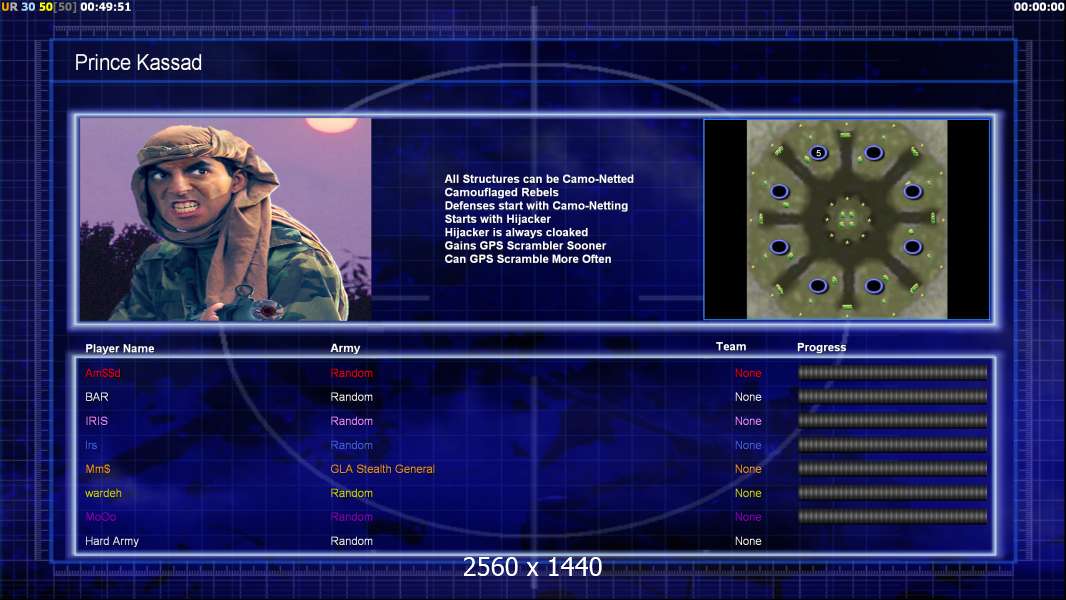Click "Gains GPS Scrambler Sooner" line
Image resolution: width=1066 pixels, height=600 pixels.
[x=525, y=245]
